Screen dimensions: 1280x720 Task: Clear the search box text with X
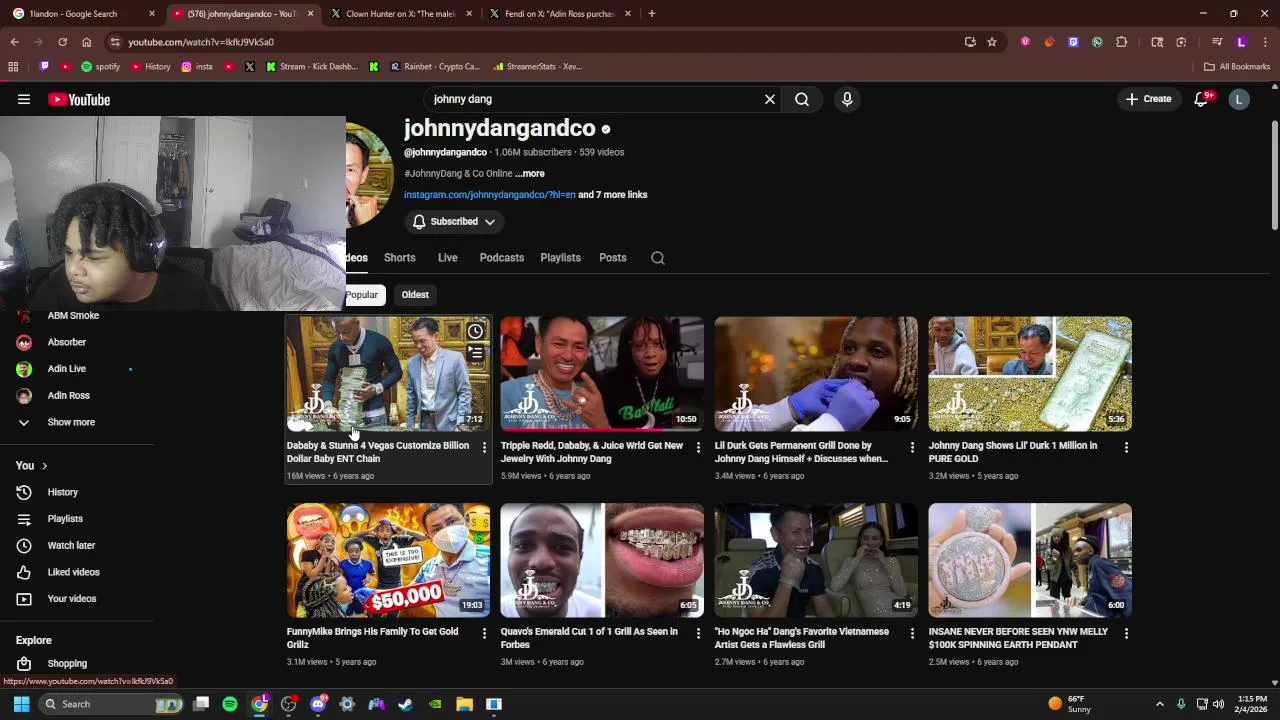click(x=770, y=99)
